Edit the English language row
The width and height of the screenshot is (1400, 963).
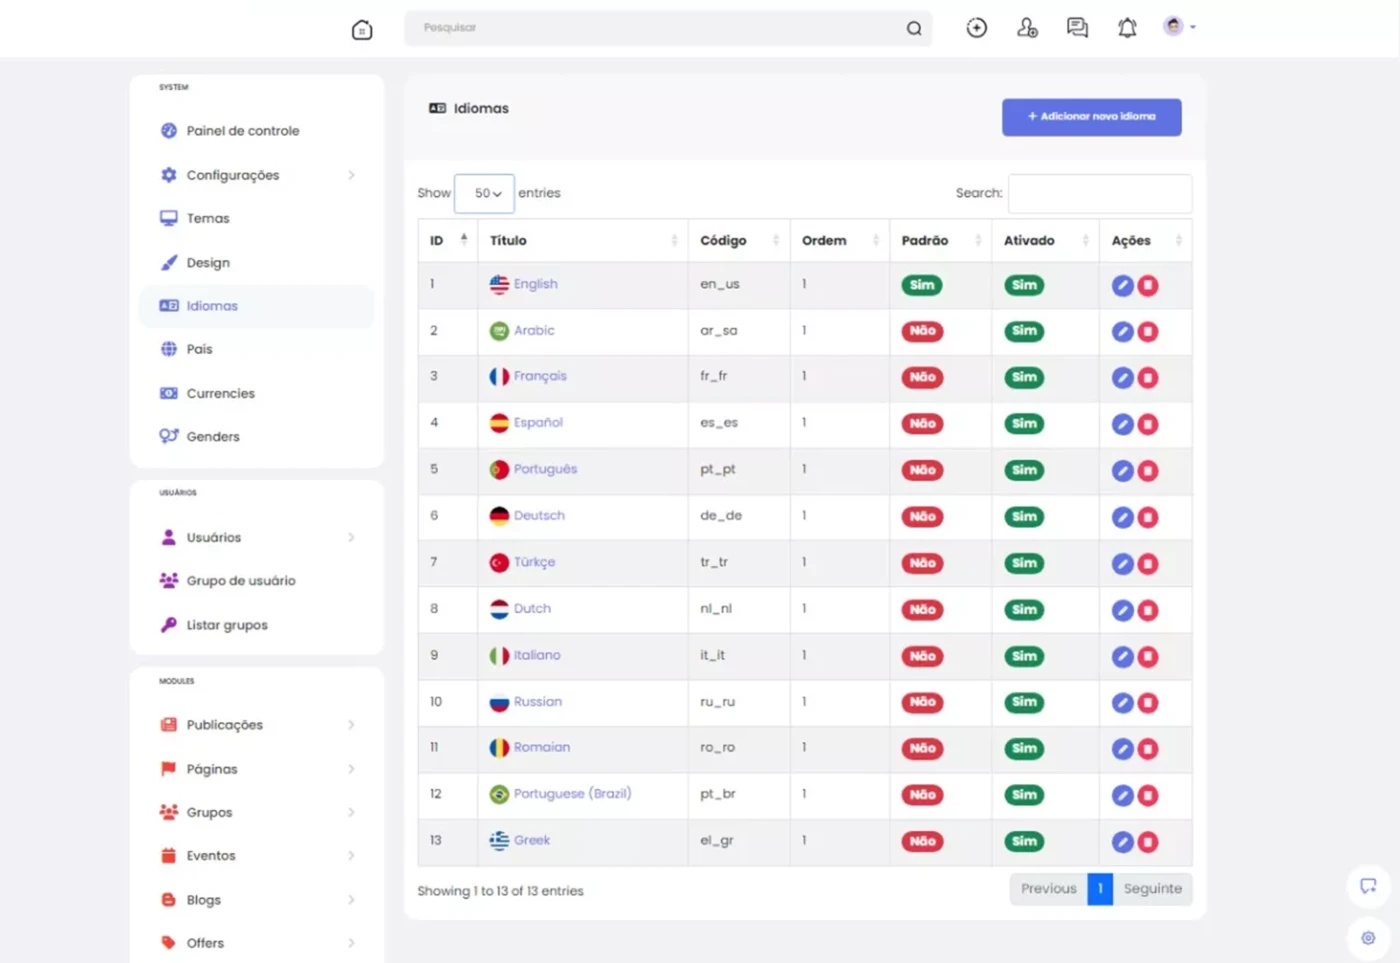click(1122, 286)
